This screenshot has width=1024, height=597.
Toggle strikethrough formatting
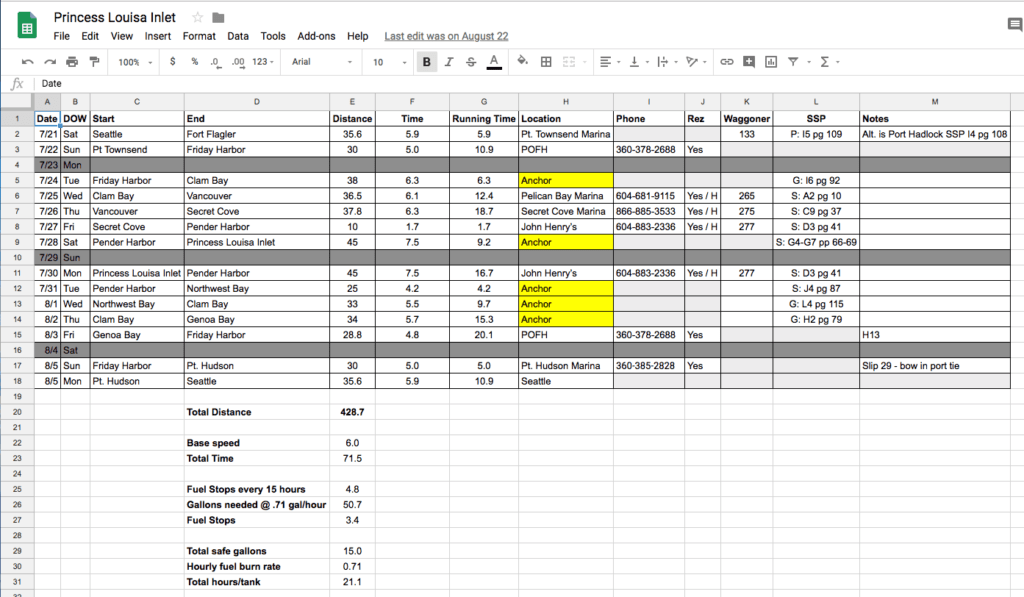tap(471, 62)
